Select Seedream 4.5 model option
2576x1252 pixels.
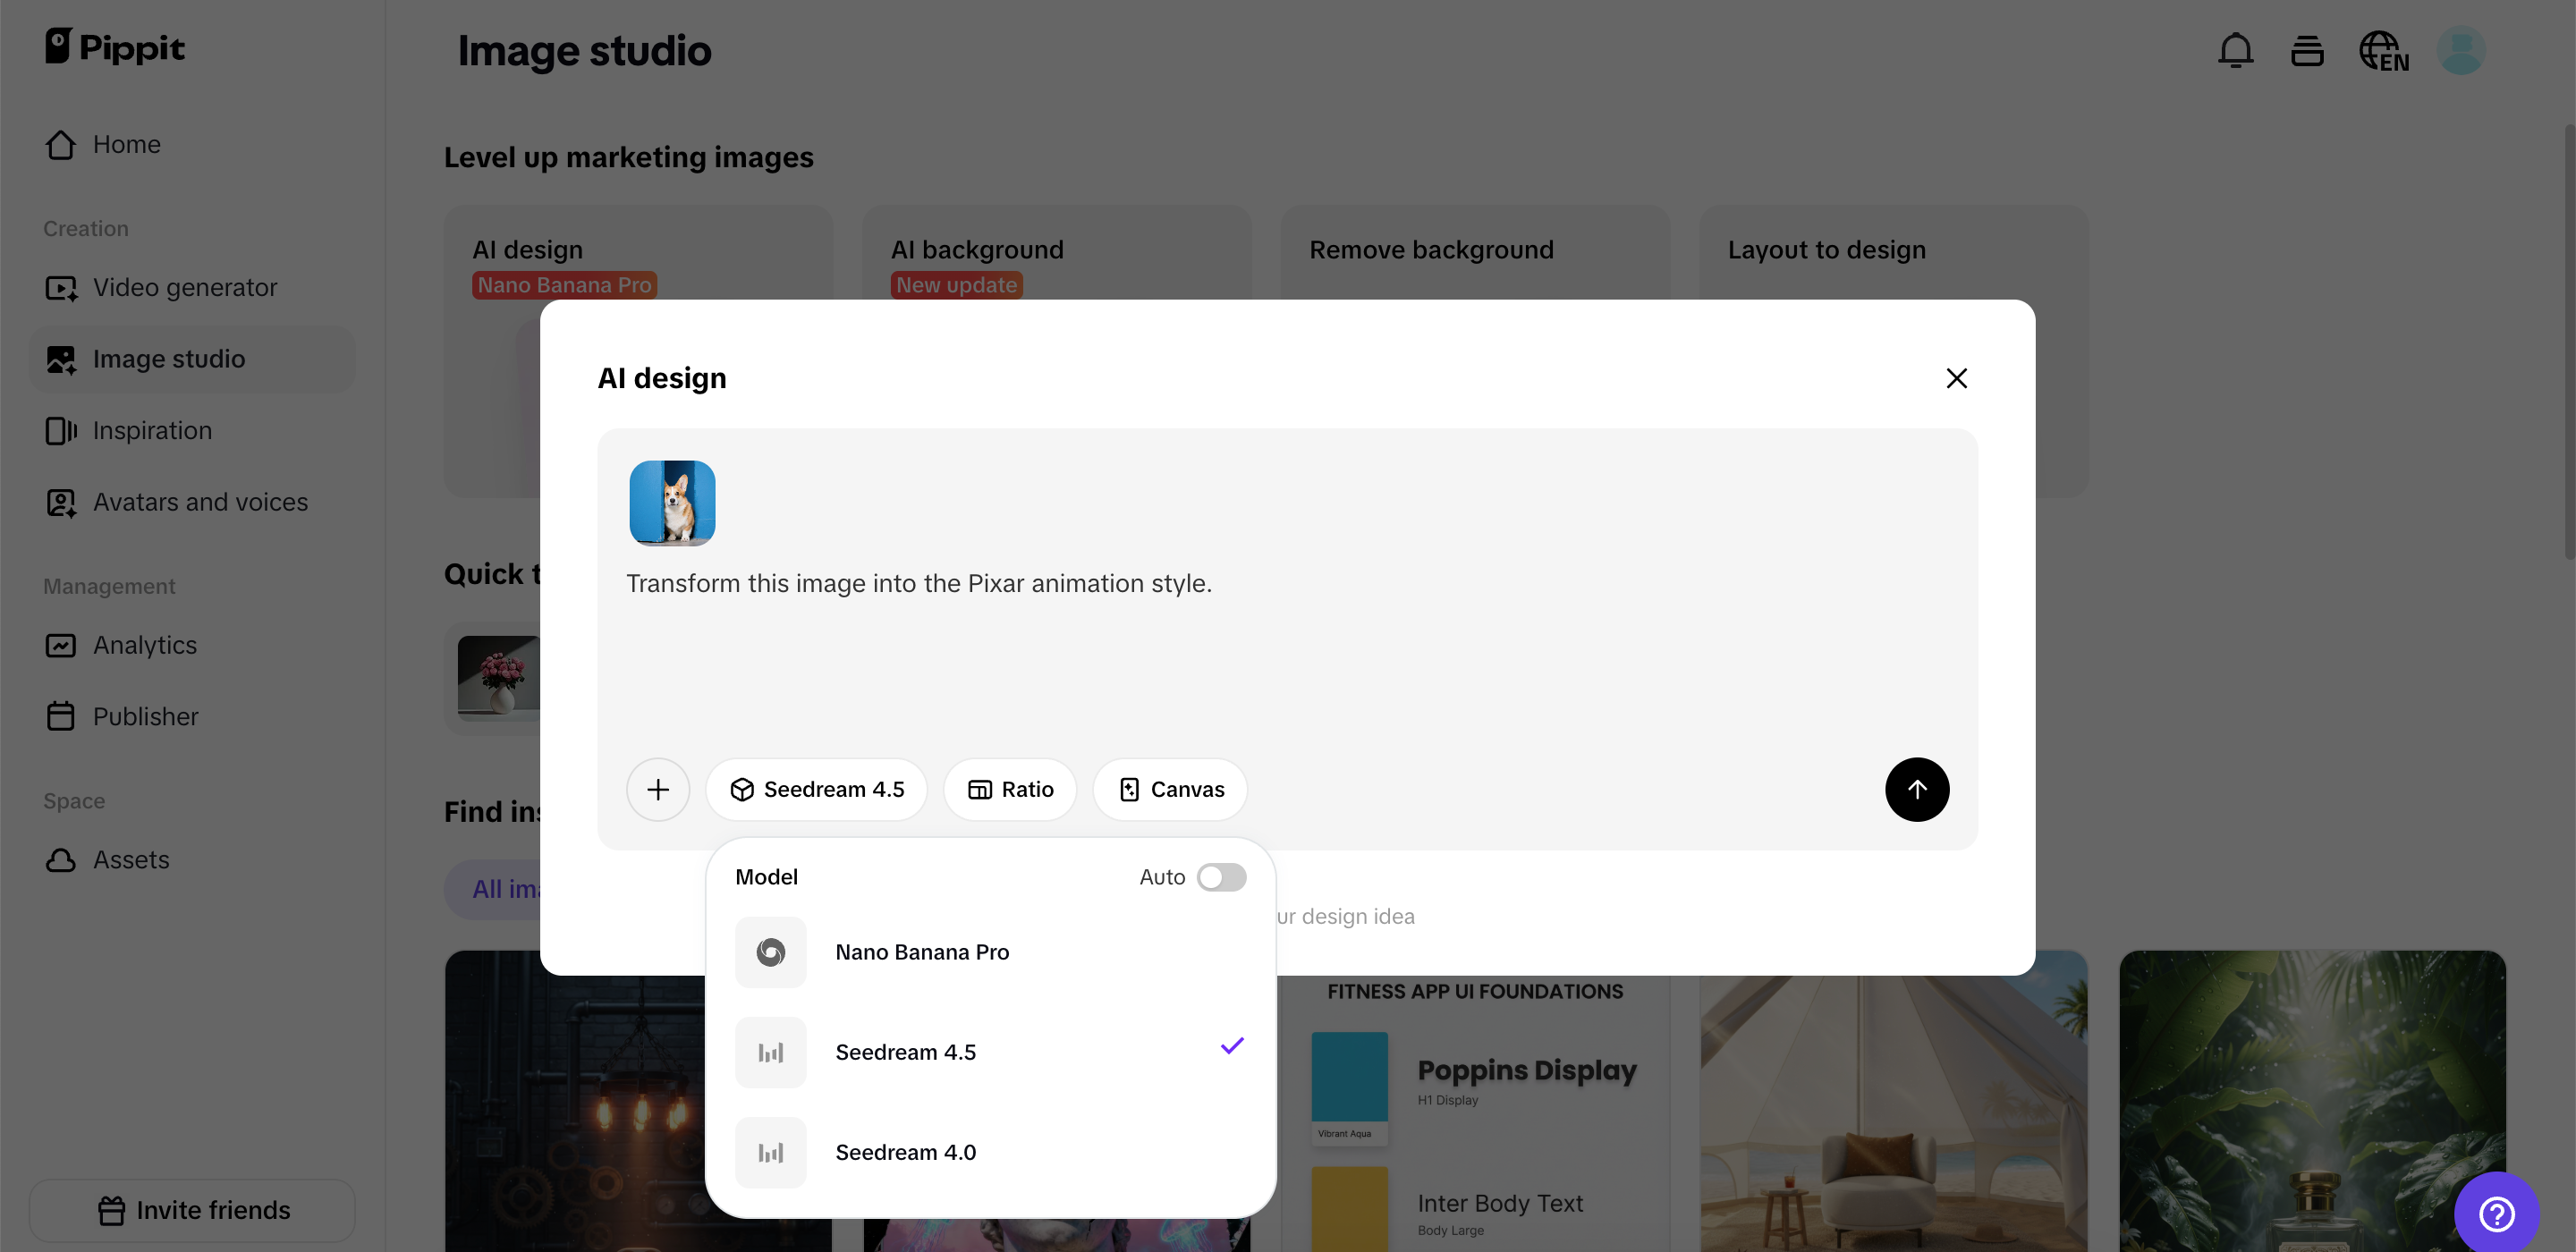(x=905, y=1052)
